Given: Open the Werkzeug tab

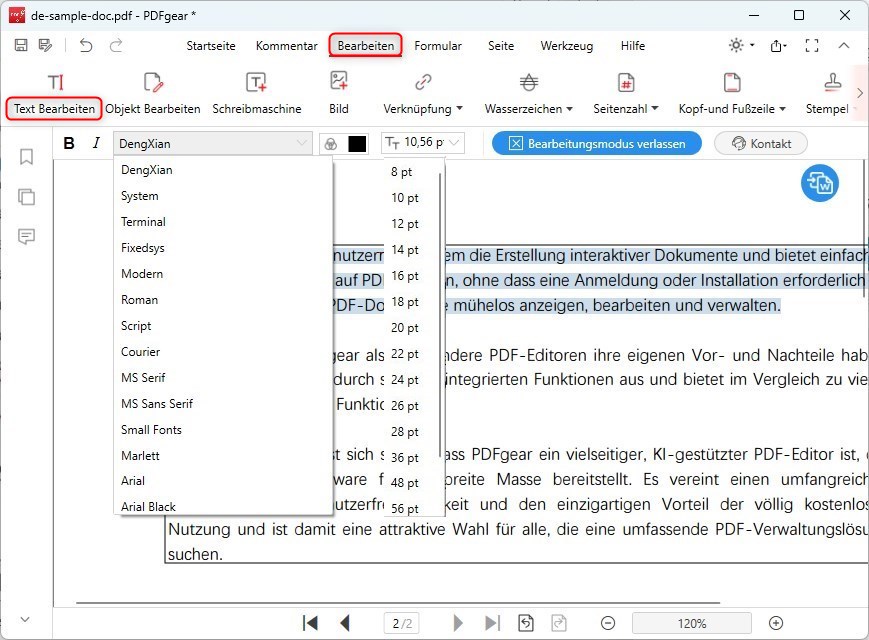Looking at the screenshot, I should pyautogui.click(x=566, y=46).
